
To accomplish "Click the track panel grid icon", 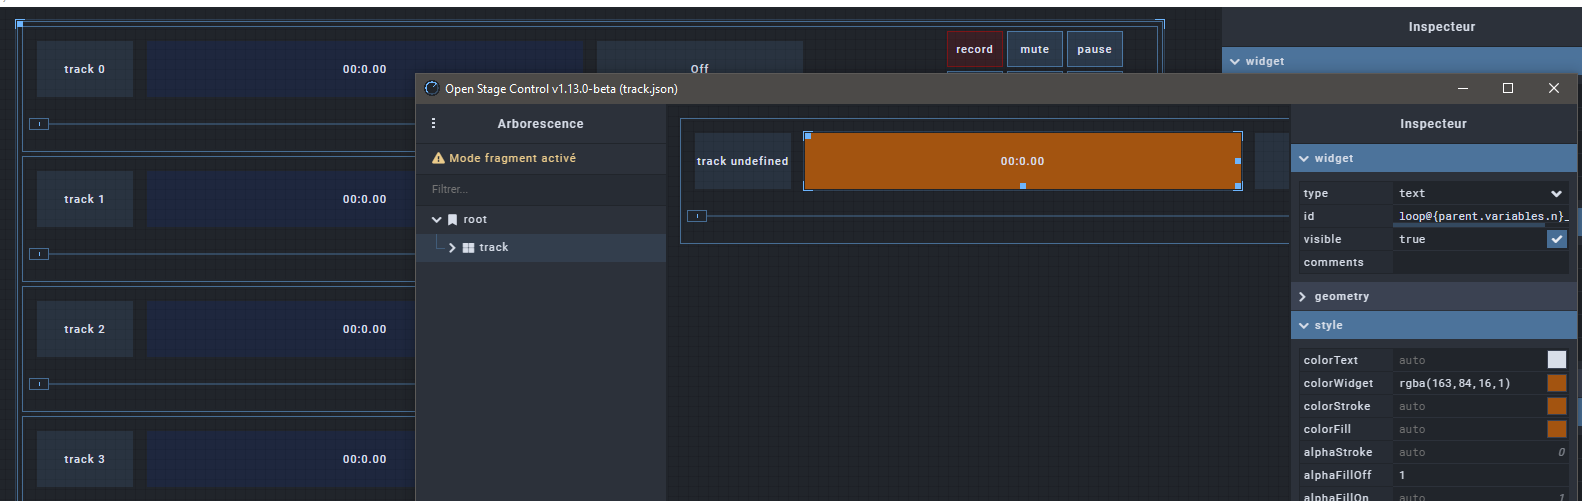I will pyautogui.click(x=468, y=247).
